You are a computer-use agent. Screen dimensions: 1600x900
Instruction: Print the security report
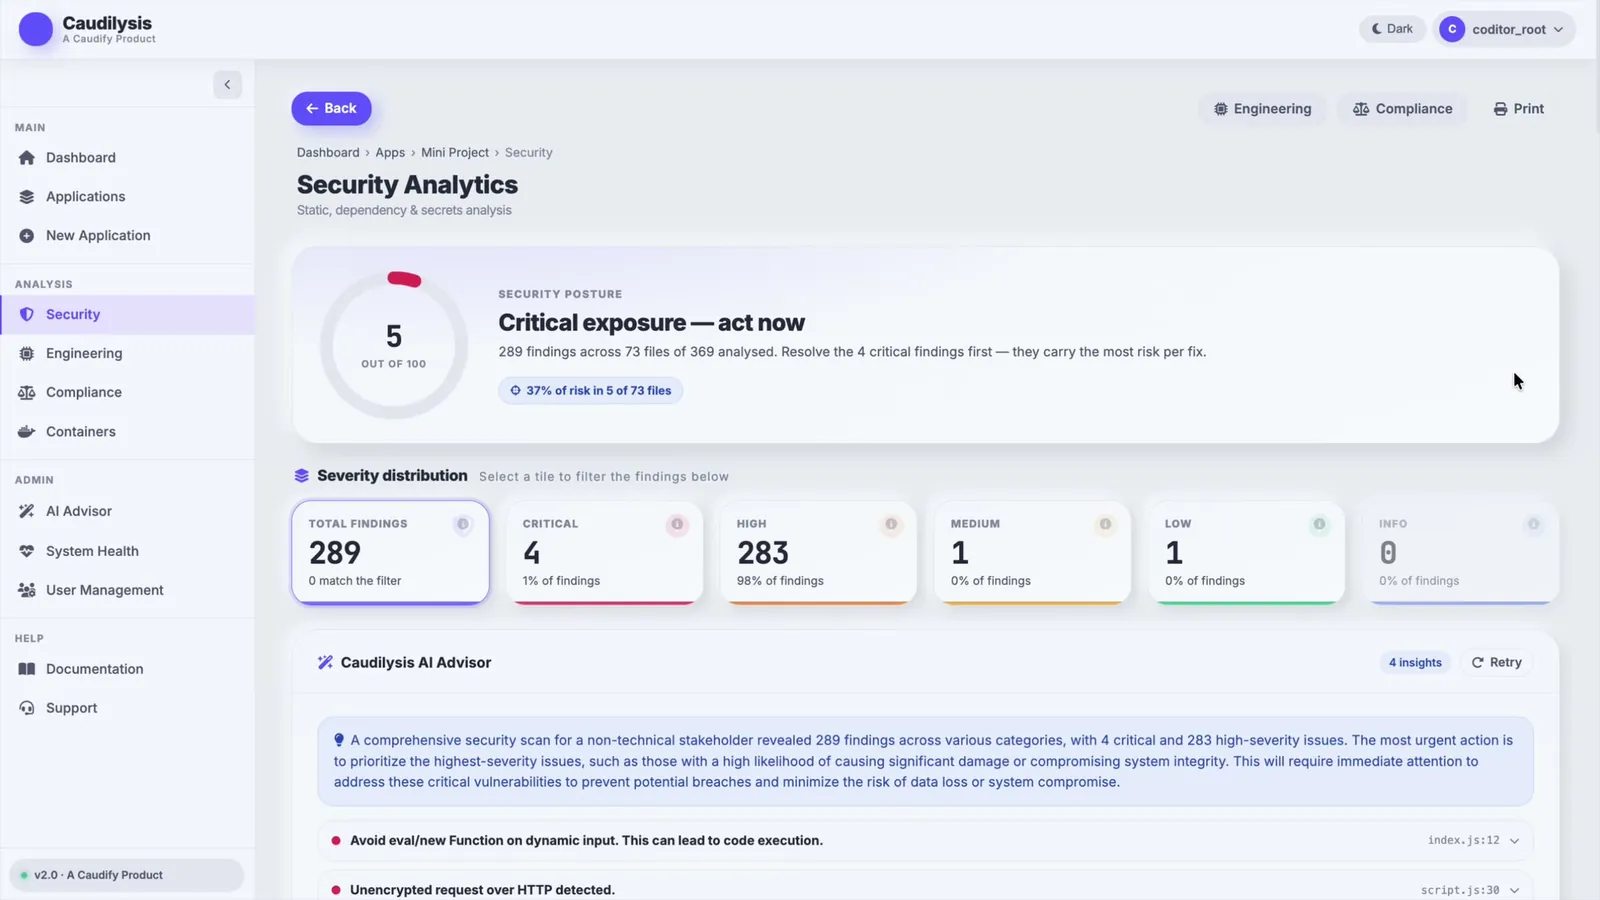1519,109
